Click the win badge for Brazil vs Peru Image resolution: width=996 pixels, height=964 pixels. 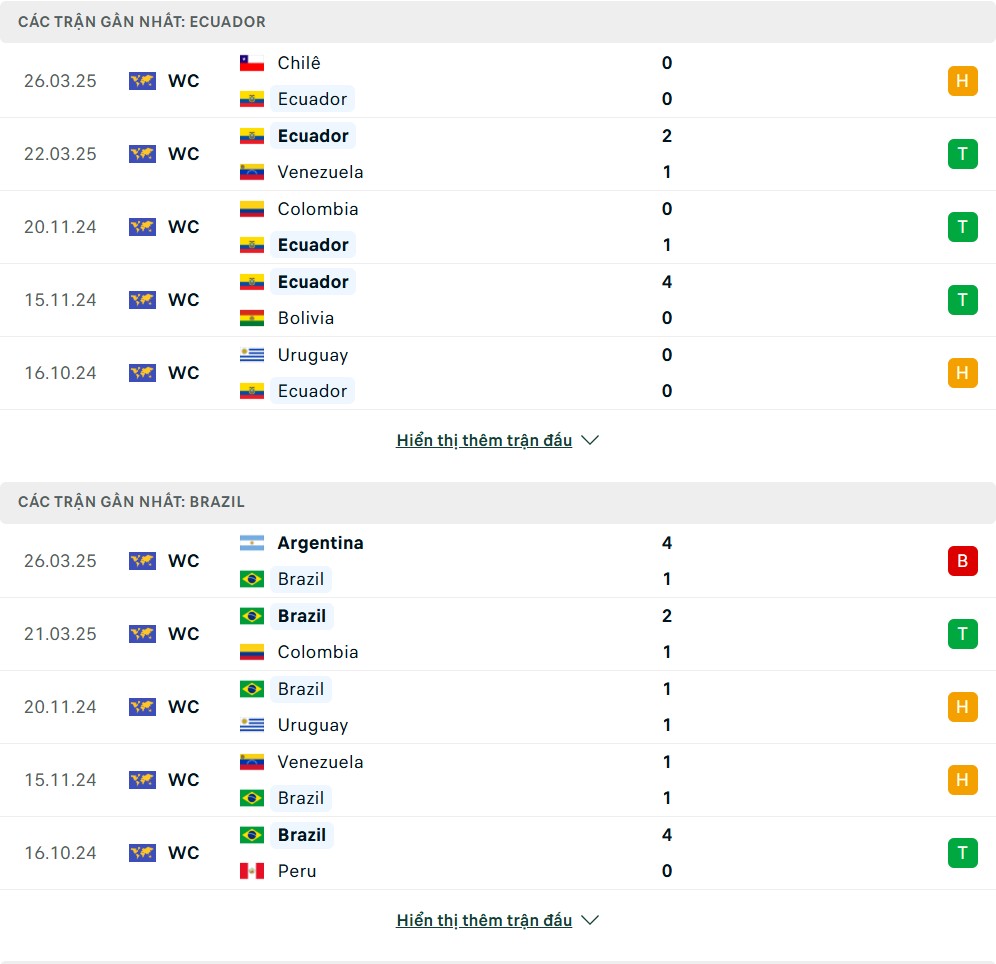[x=962, y=853]
